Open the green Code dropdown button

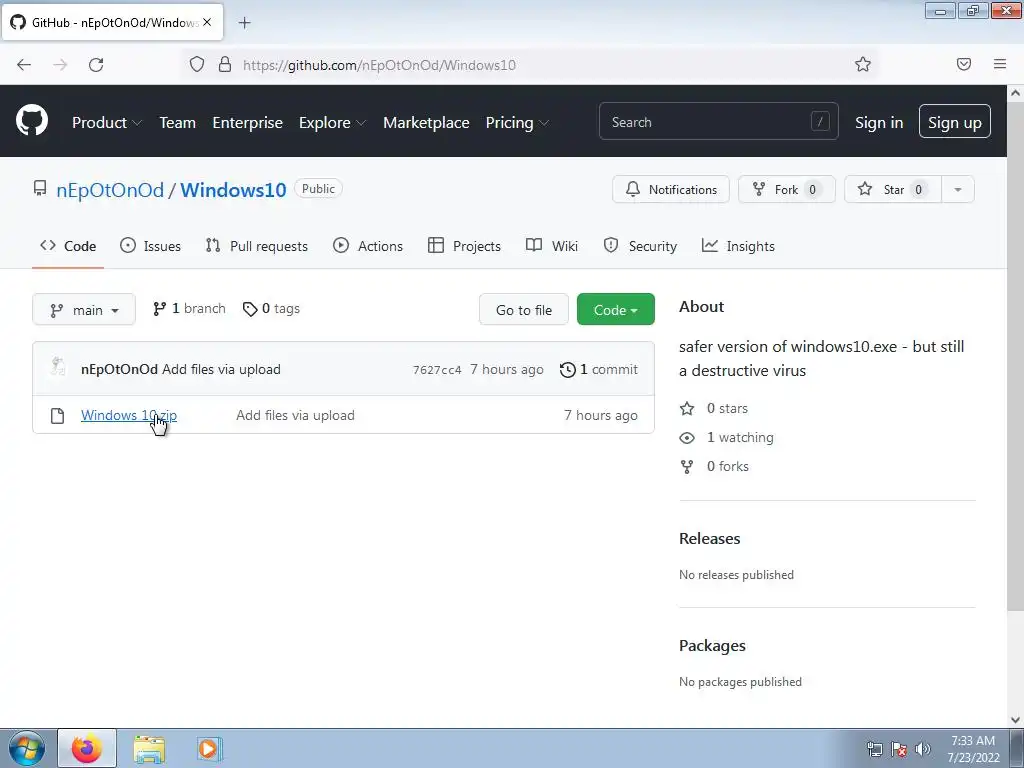point(615,310)
